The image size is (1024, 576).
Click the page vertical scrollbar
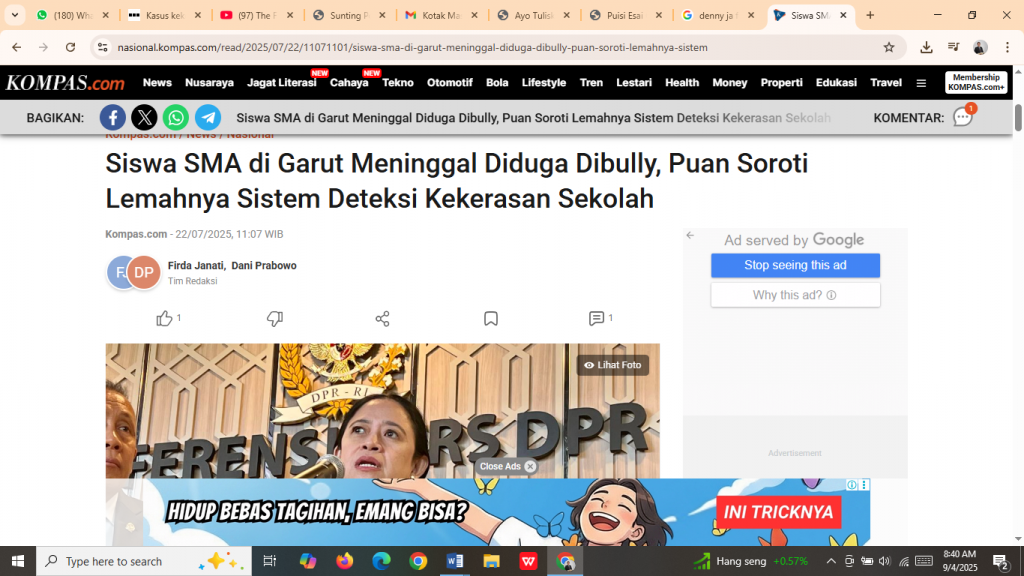point(1018,116)
